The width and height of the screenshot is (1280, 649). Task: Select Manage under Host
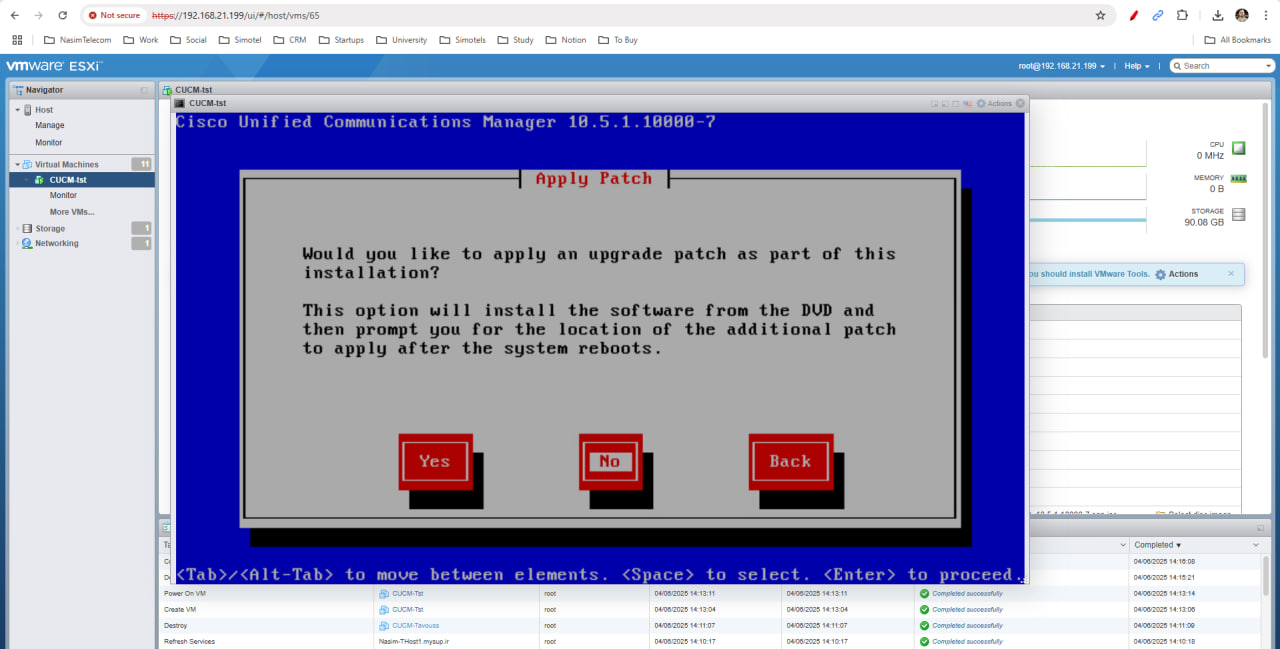(x=50, y=126)
